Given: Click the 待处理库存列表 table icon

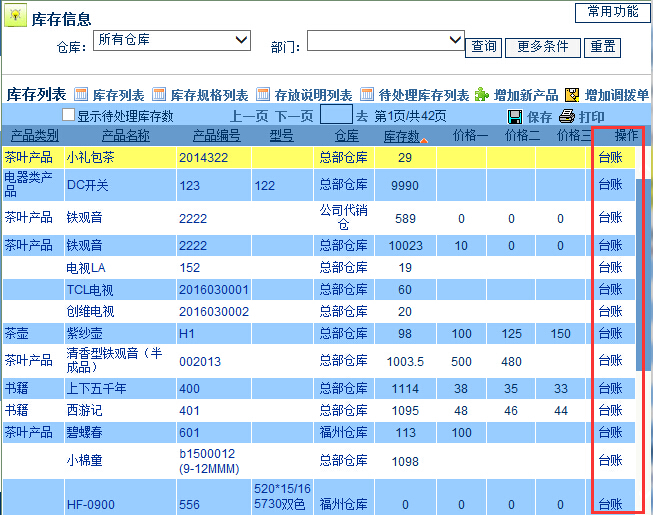Looking at the screenshot, I should tap(367, 95).
